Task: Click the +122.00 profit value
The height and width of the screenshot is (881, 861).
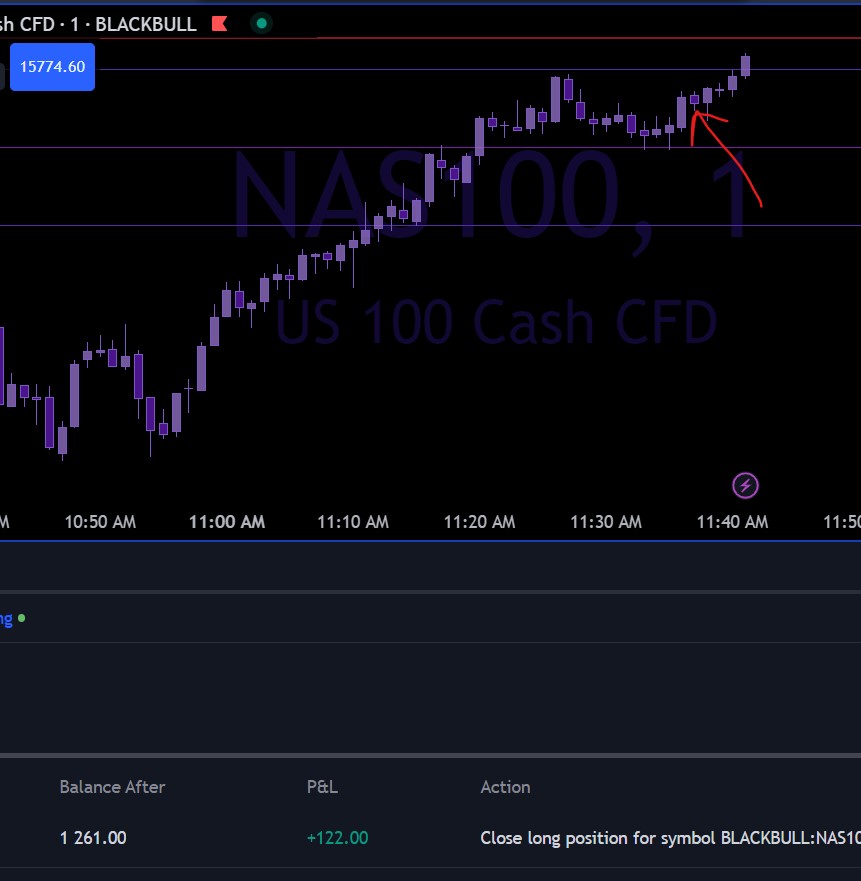Action: 337,838
